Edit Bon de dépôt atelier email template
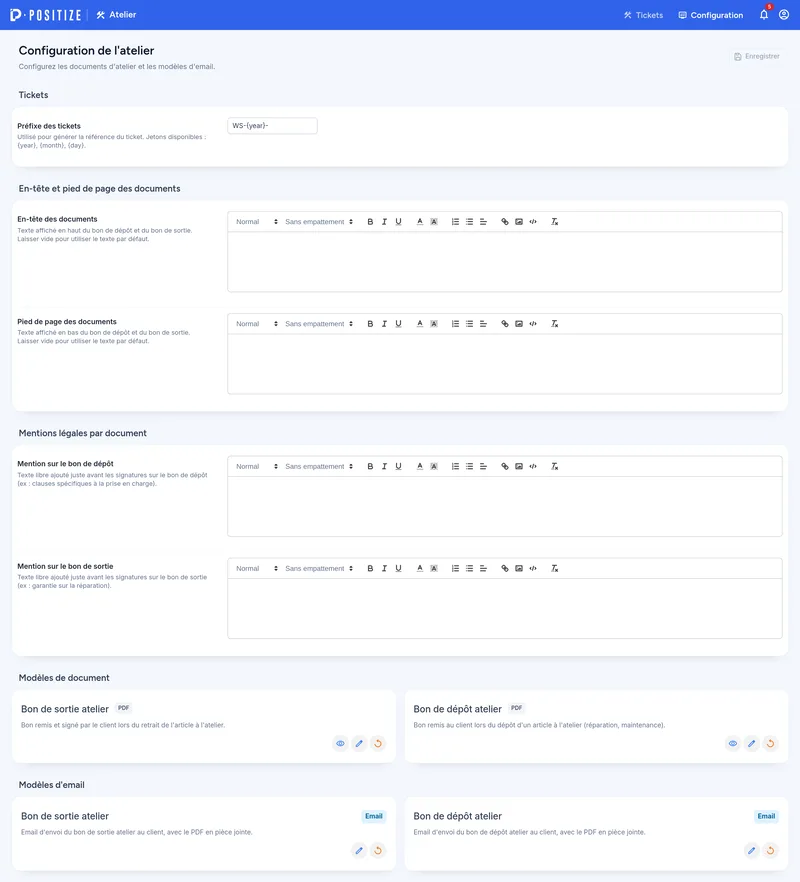 pyautogui.click(x=752, y=850)
